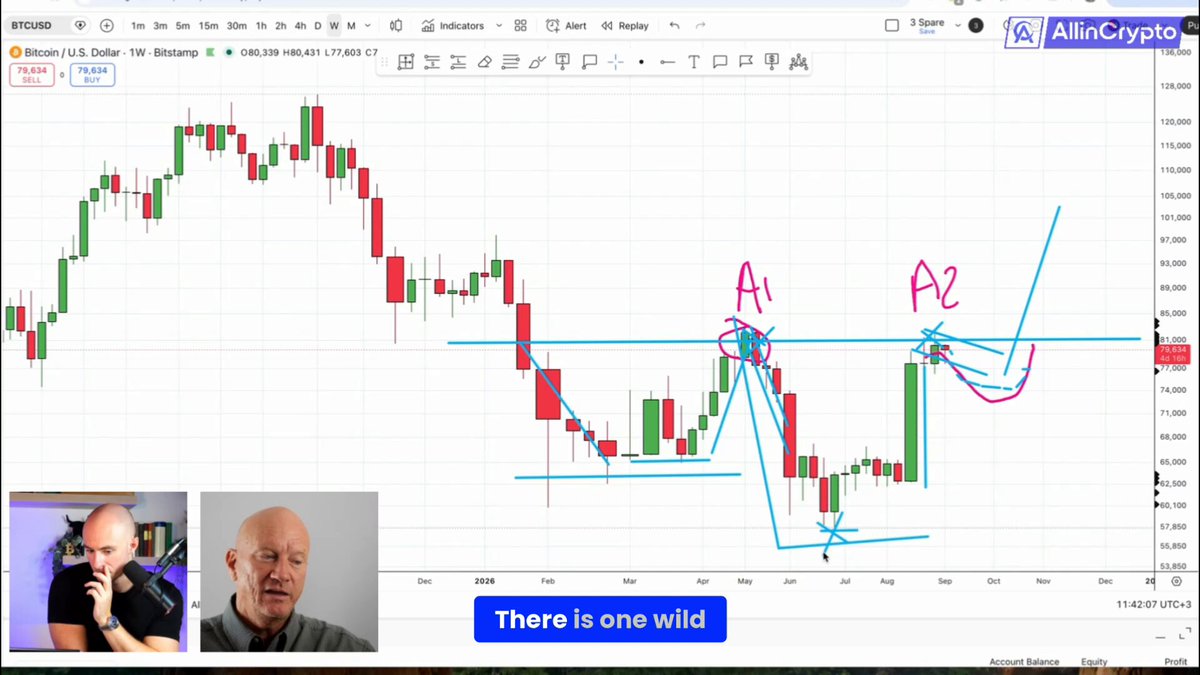Click the Equity label in bottom bar
Viewport: 1200px width, 675px height.
pyautogui.click(x=1094, y=662)
